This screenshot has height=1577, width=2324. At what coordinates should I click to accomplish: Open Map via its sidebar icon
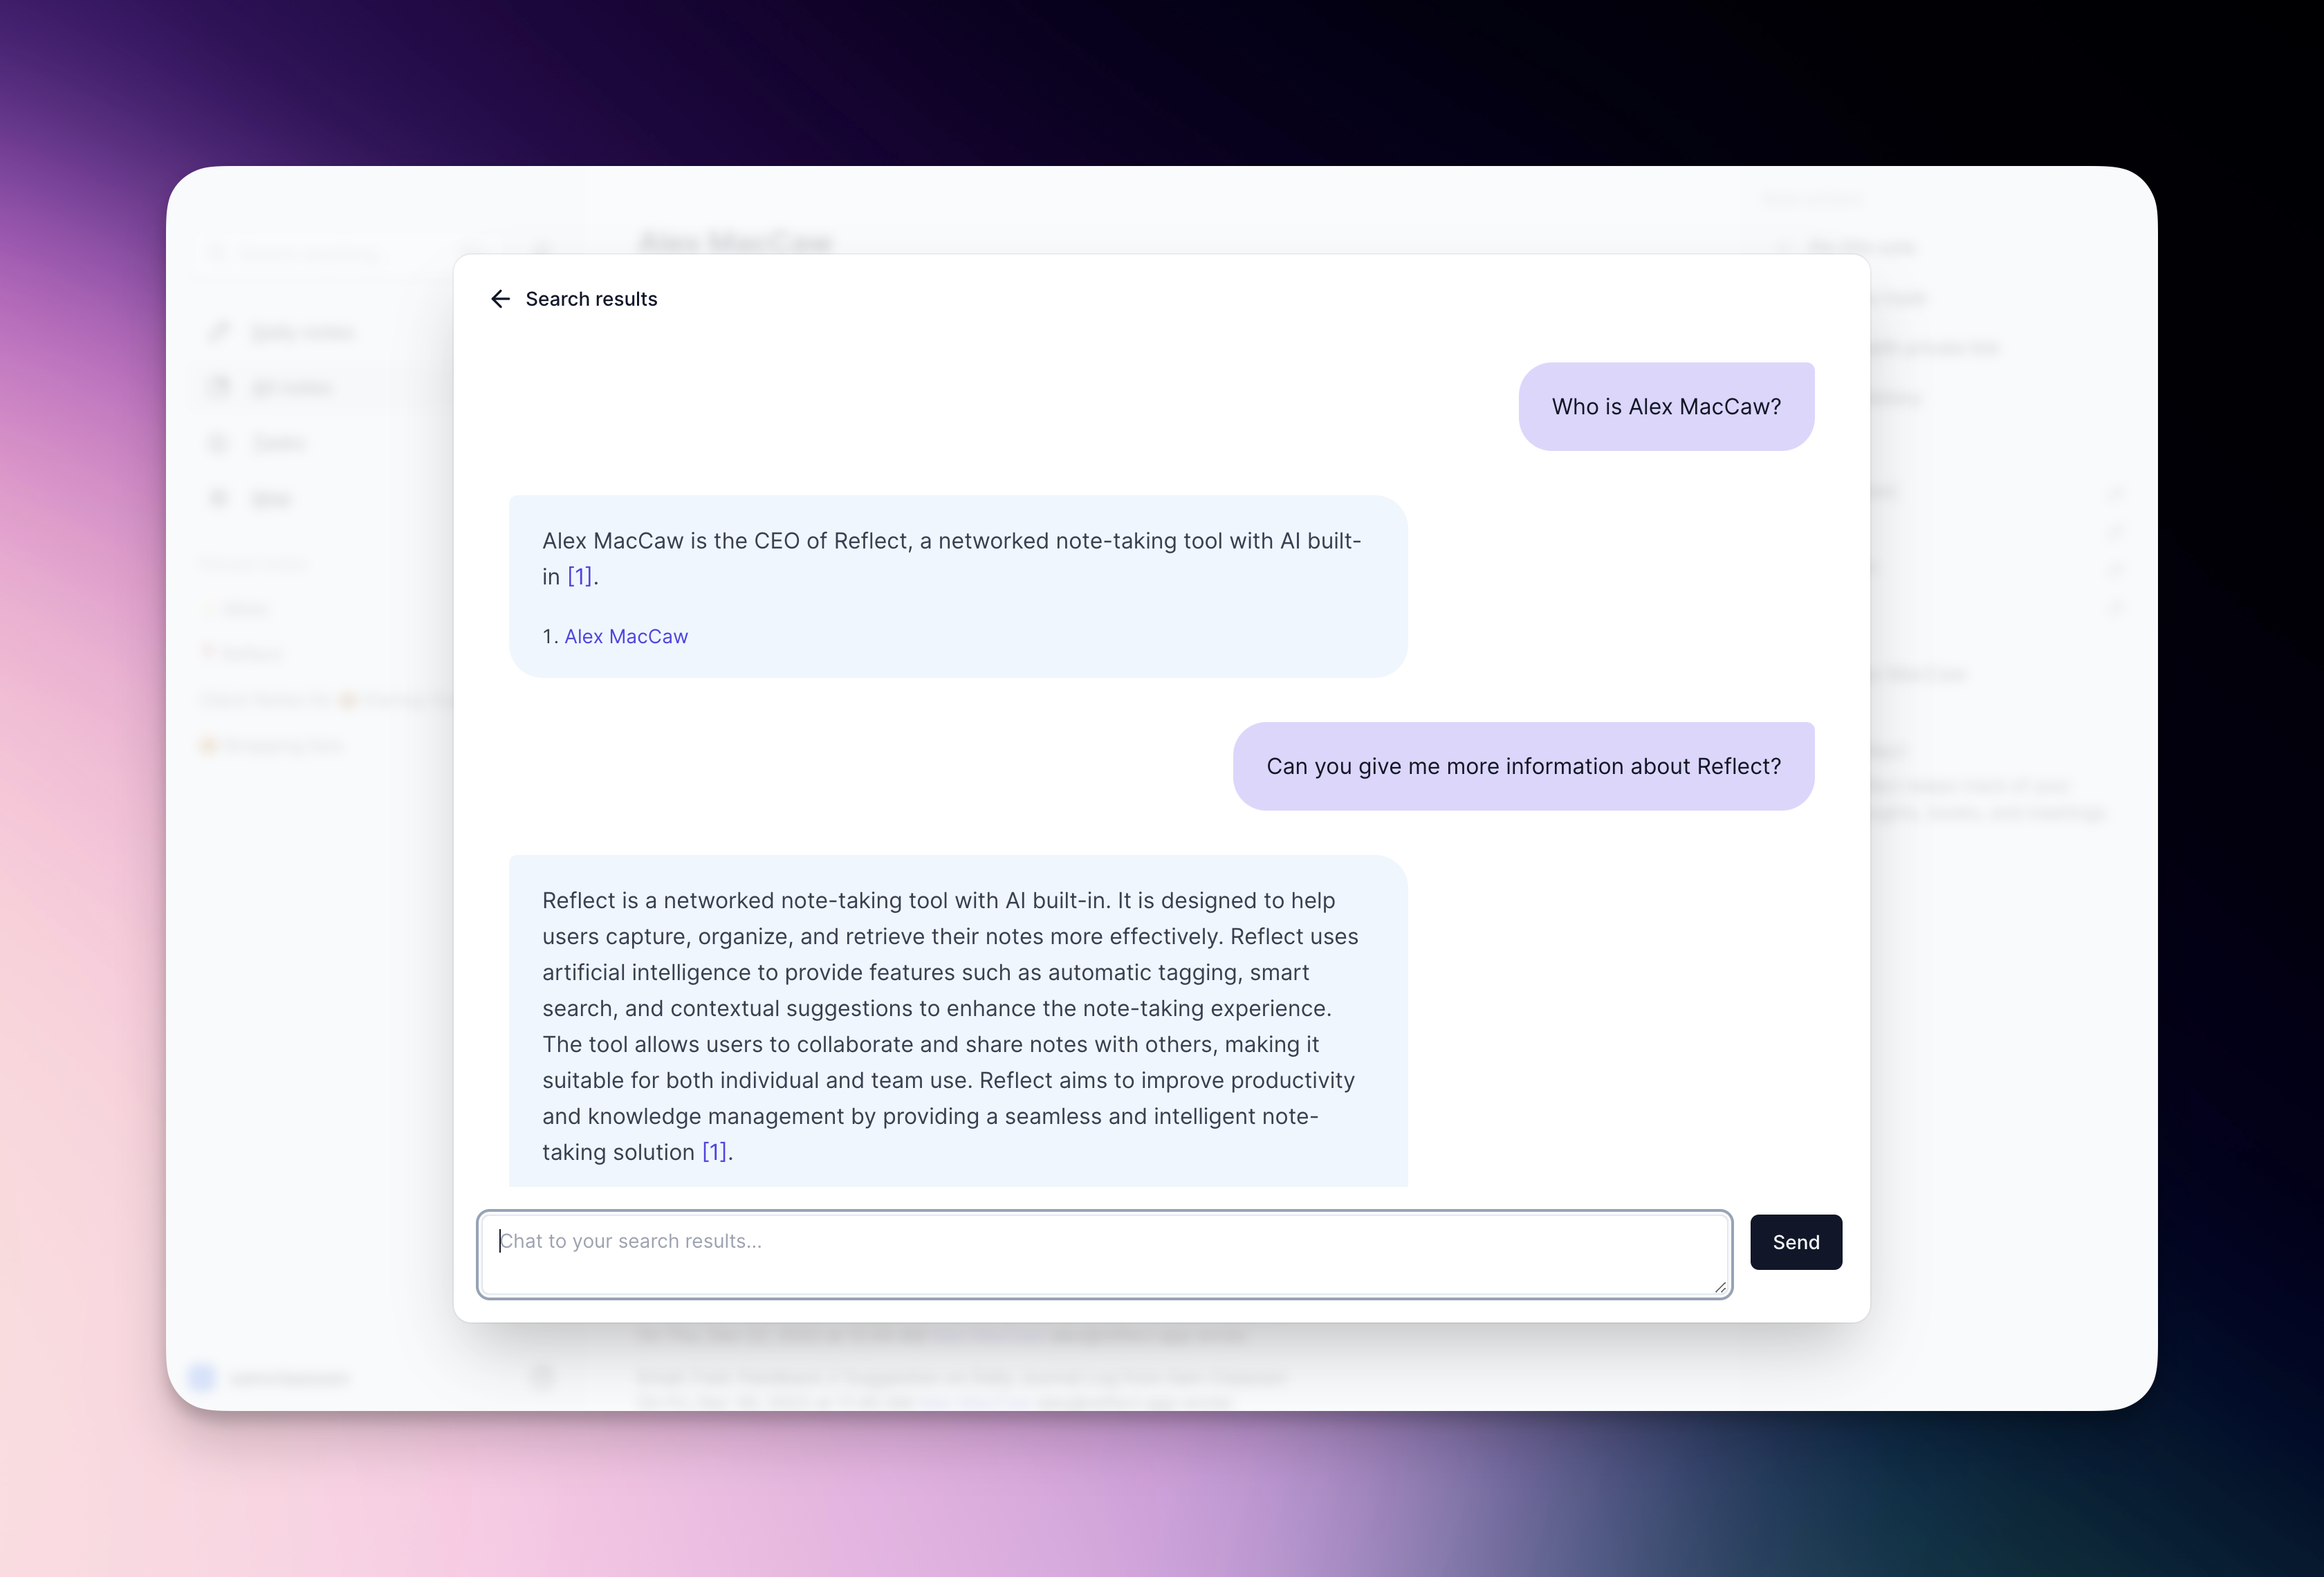[x=219, y=498]
